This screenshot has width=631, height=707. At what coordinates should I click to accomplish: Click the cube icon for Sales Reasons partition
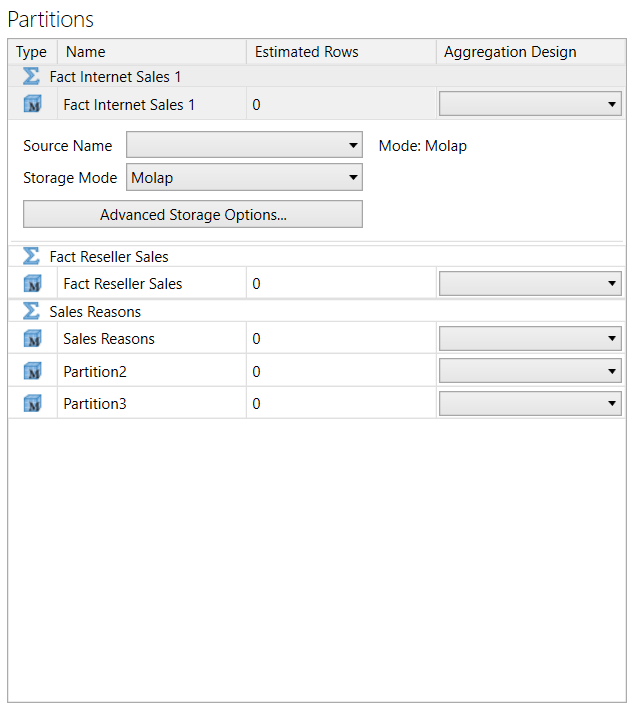[32, 339]
